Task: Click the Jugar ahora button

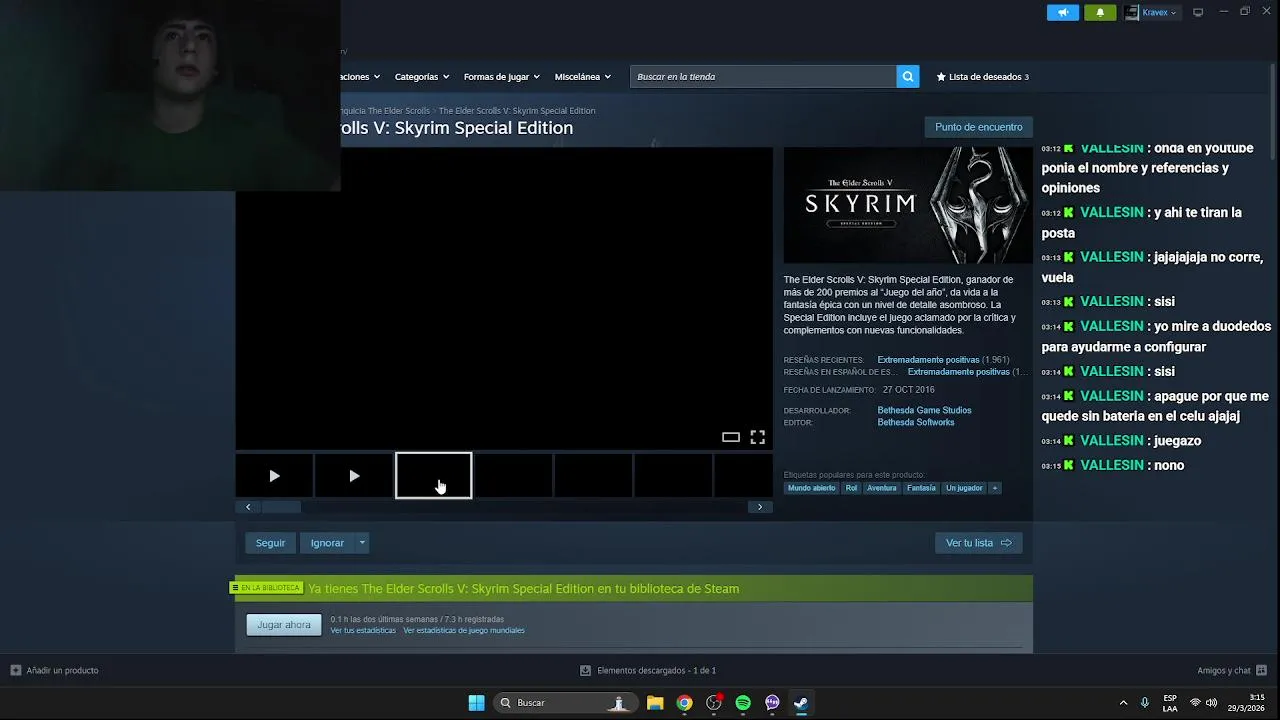Action: point(284,625)
